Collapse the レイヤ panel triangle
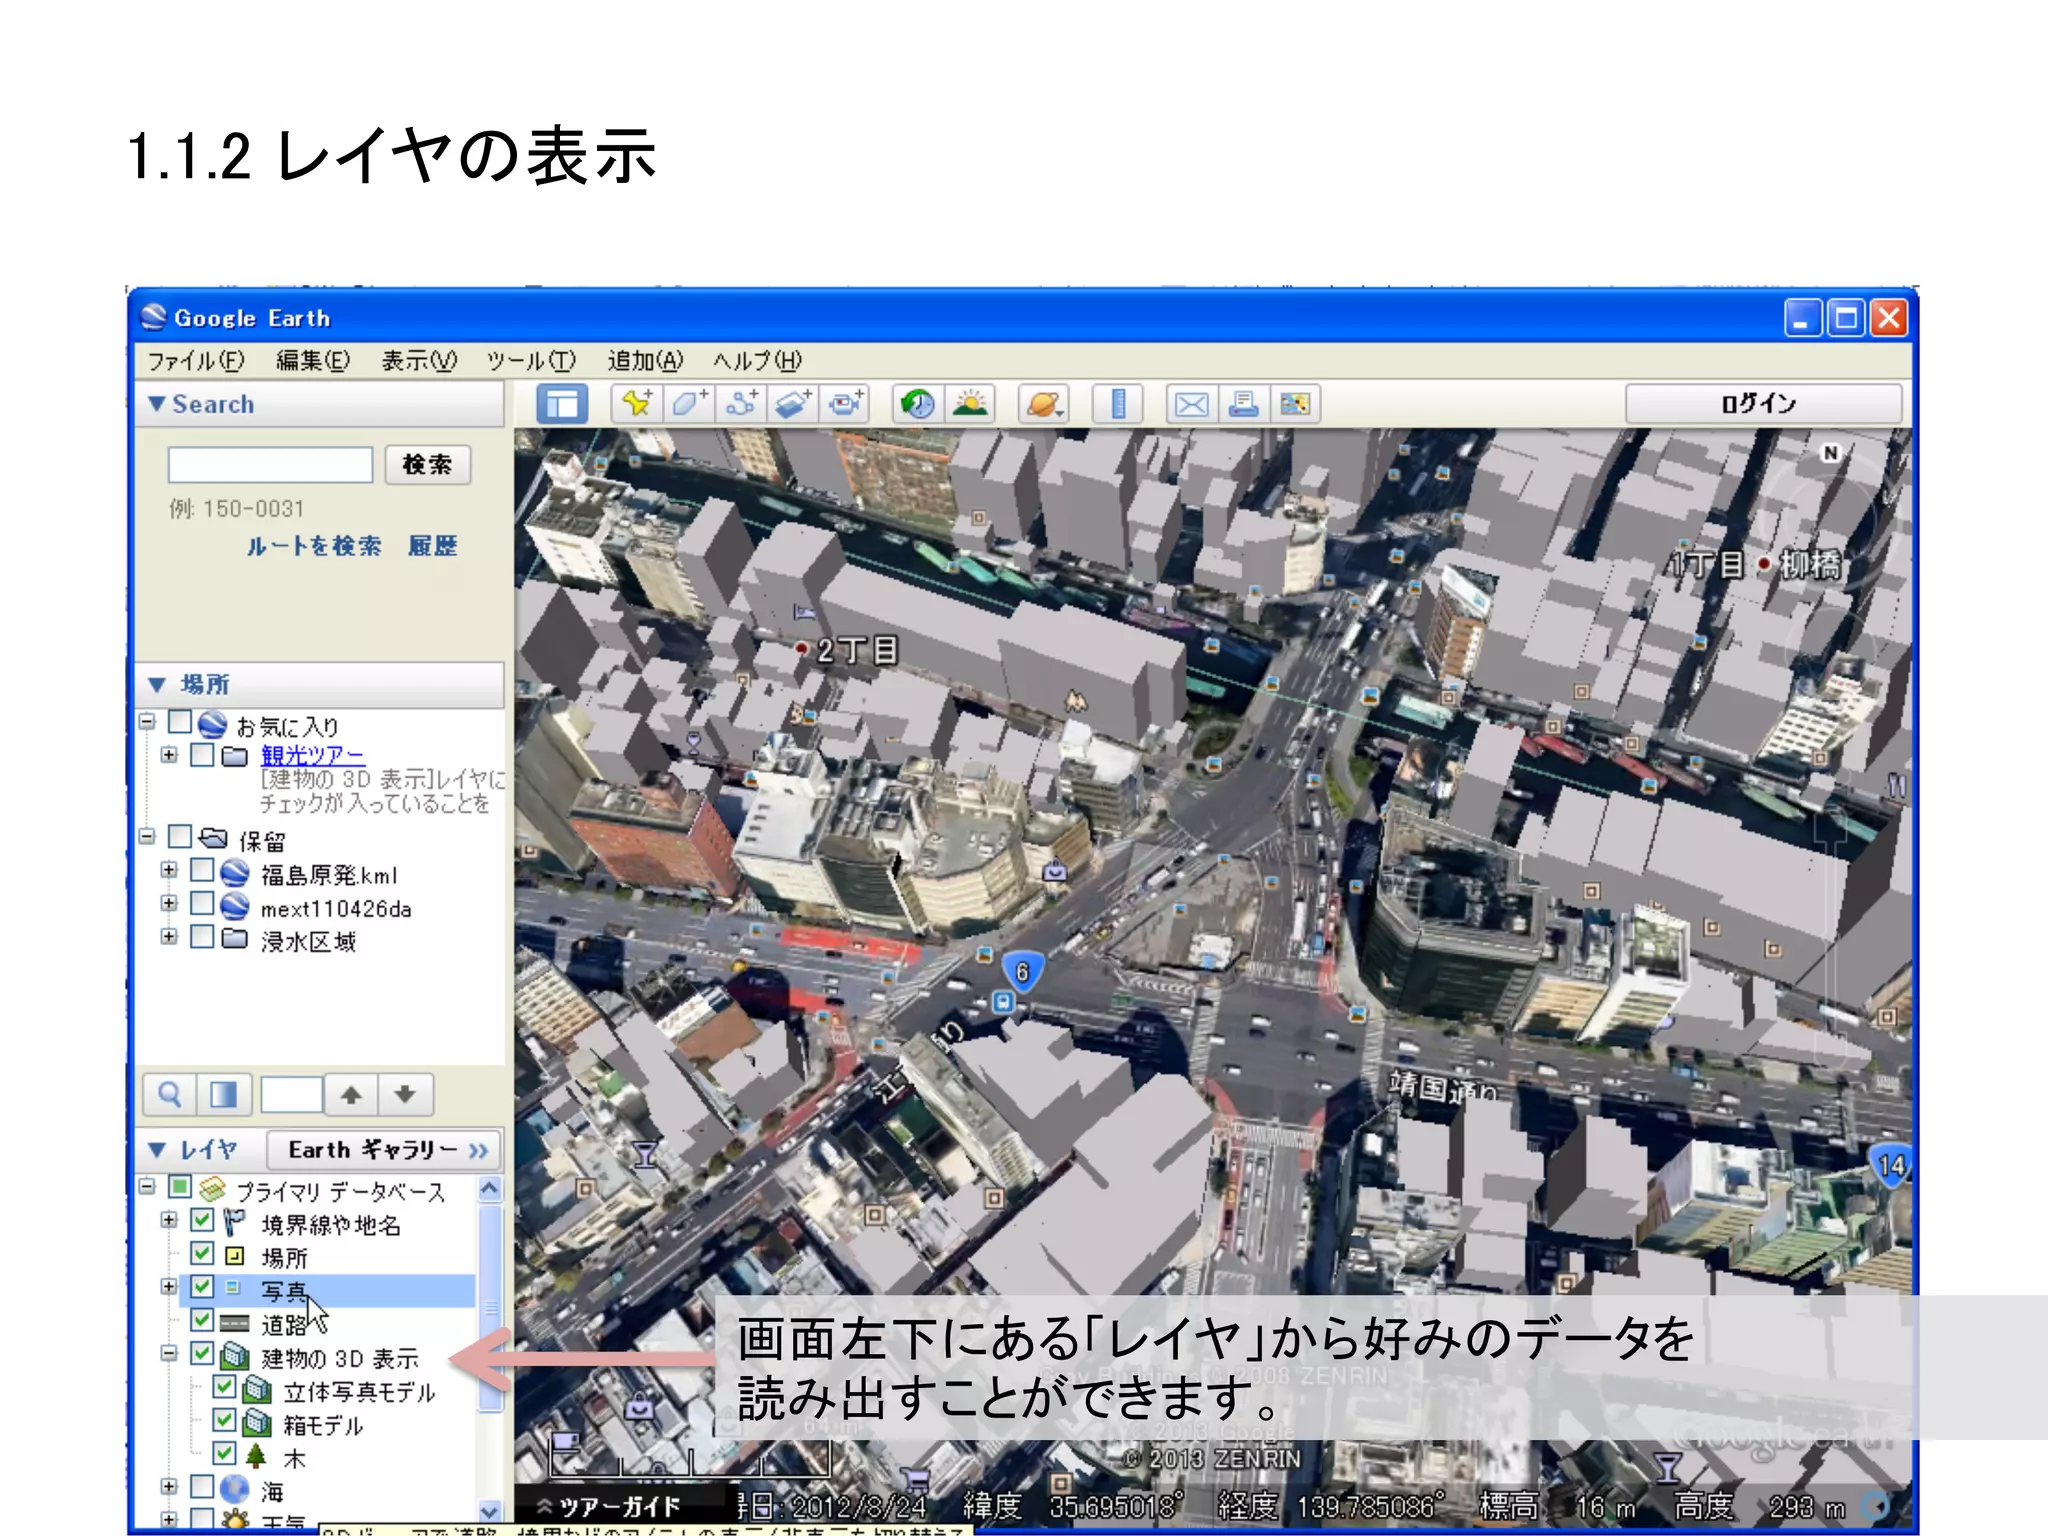 coord(157,1150)
